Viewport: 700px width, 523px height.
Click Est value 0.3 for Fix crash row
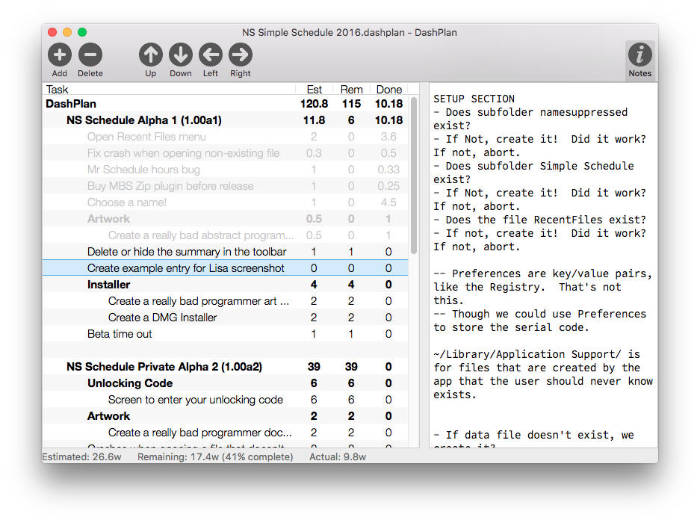tap(314, 153)
